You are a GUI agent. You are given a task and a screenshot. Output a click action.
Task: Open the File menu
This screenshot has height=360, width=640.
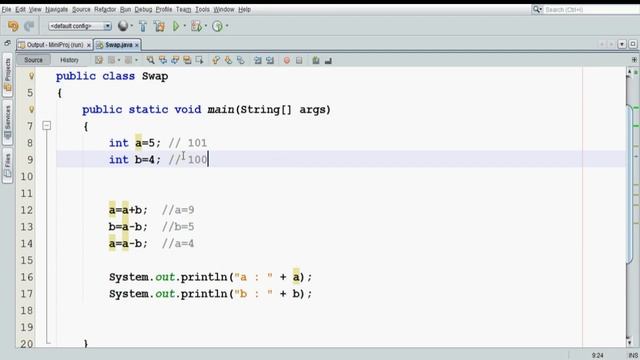pyautogui.click(x=7, y=9)
